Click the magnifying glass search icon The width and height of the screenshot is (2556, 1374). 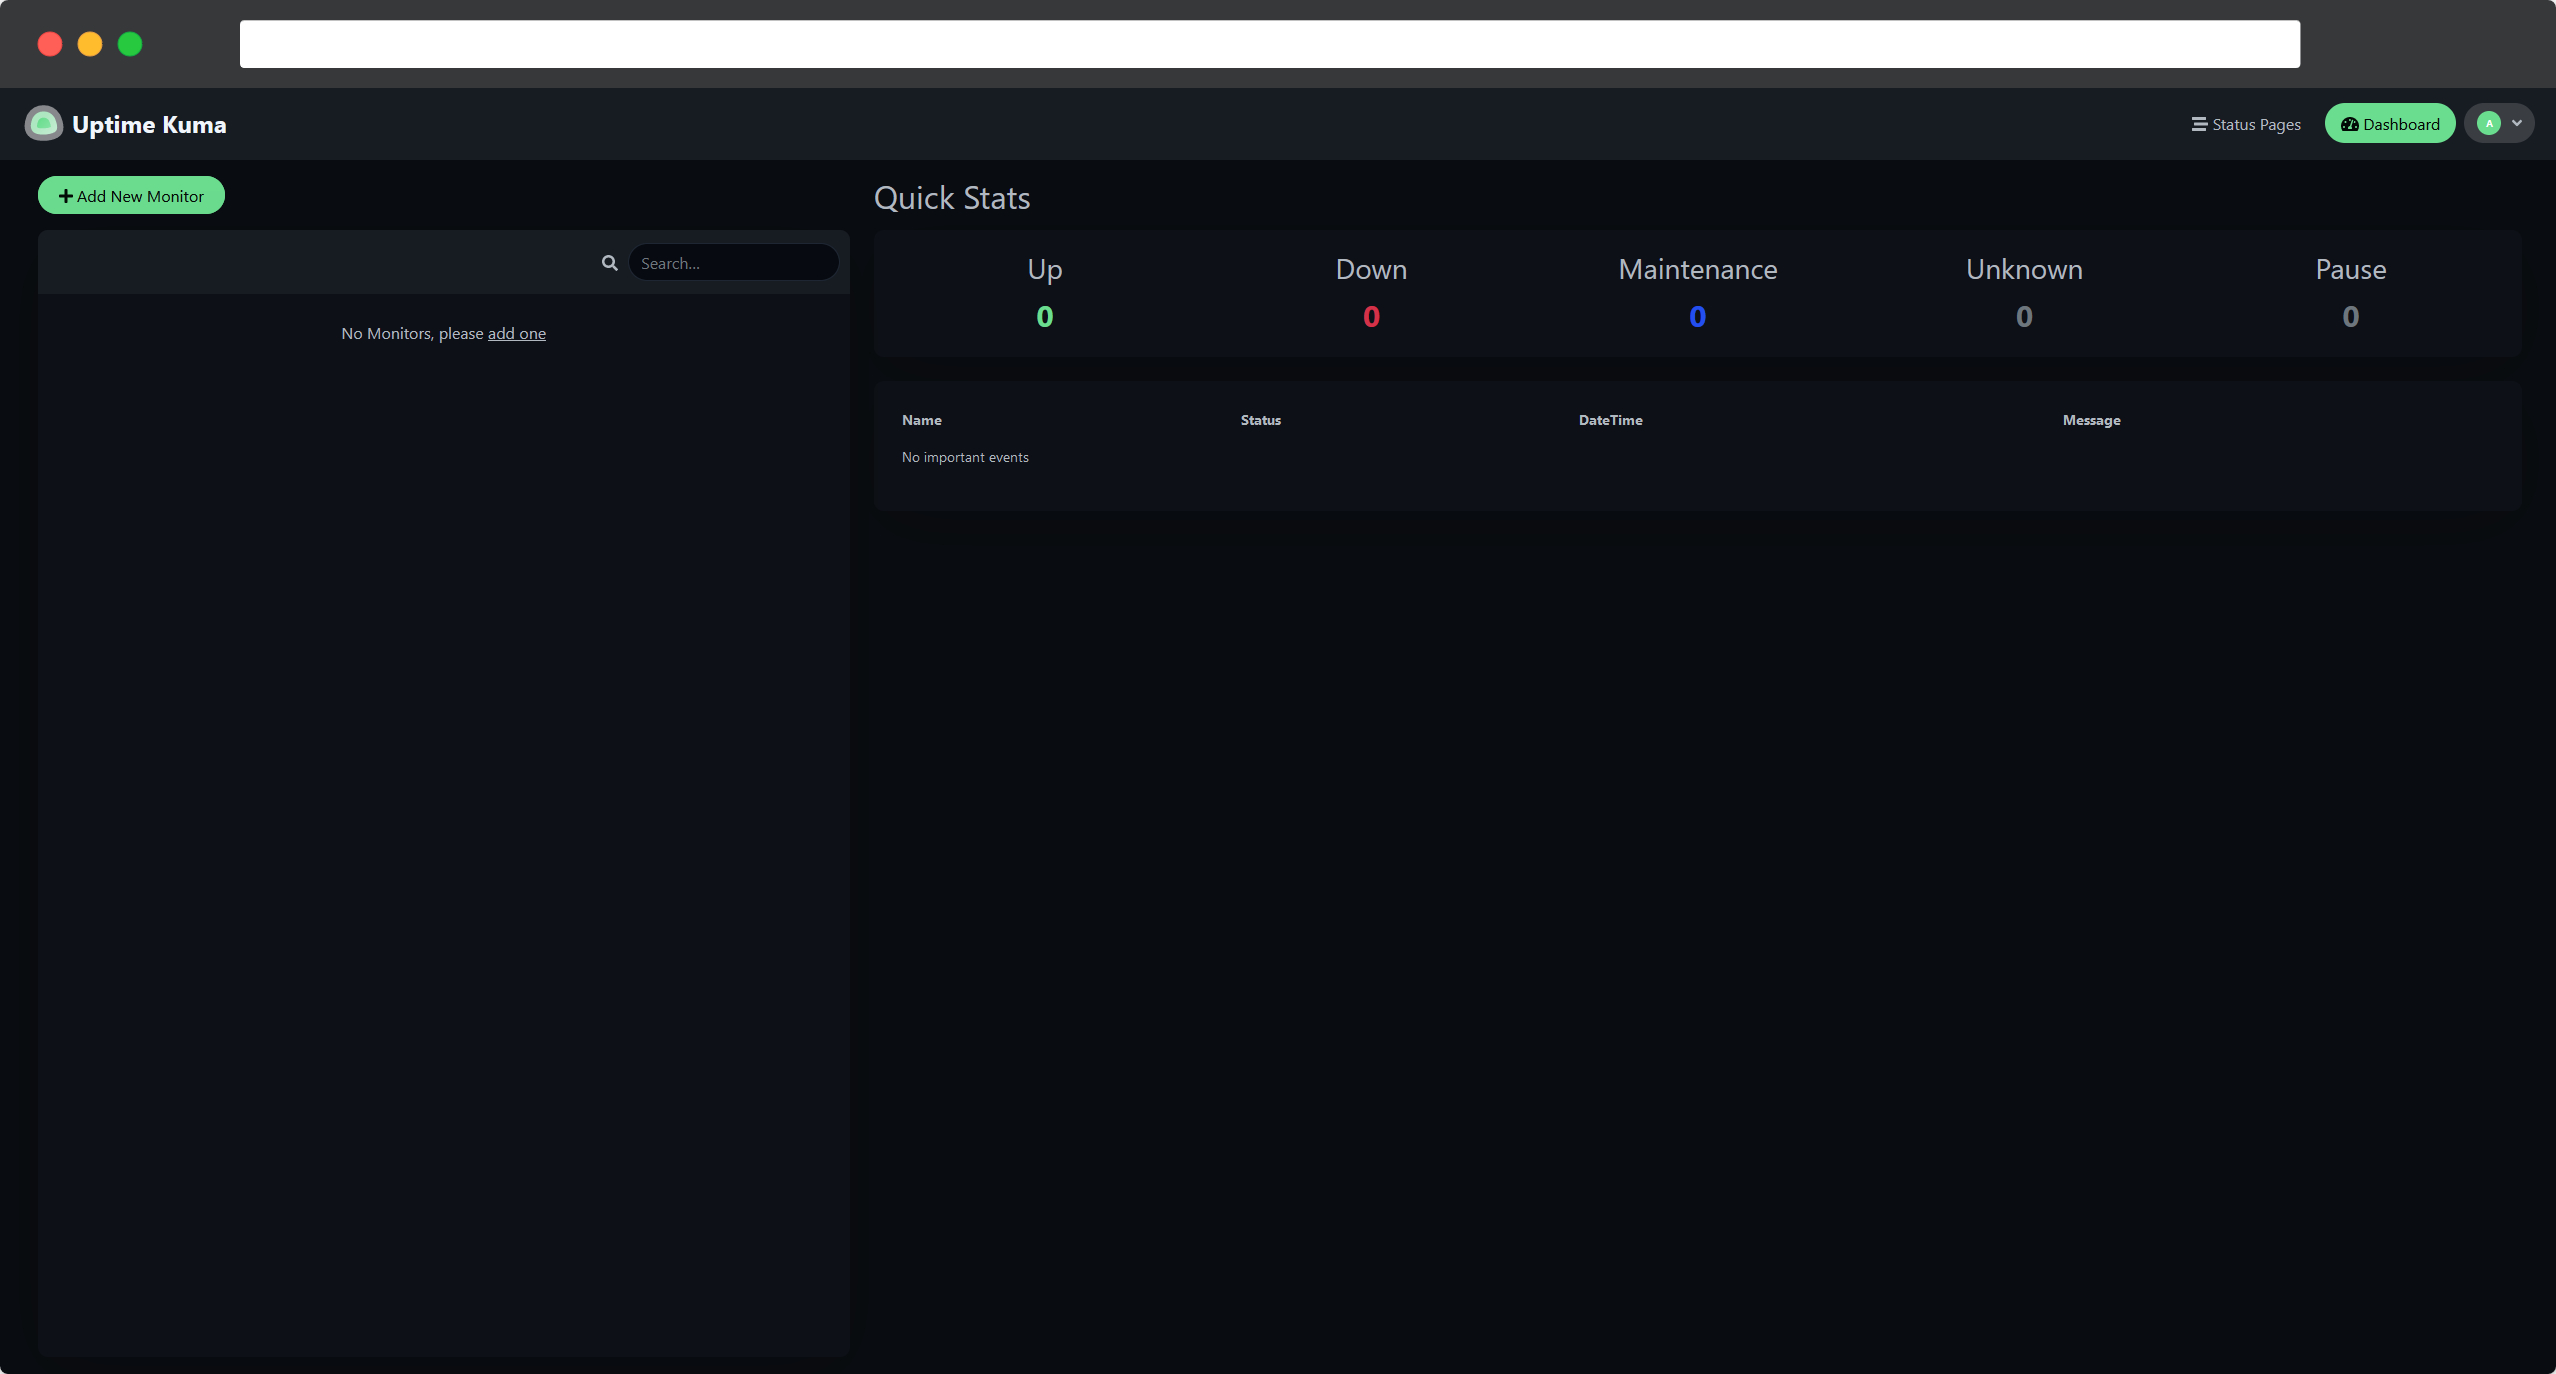click(609, 262)
